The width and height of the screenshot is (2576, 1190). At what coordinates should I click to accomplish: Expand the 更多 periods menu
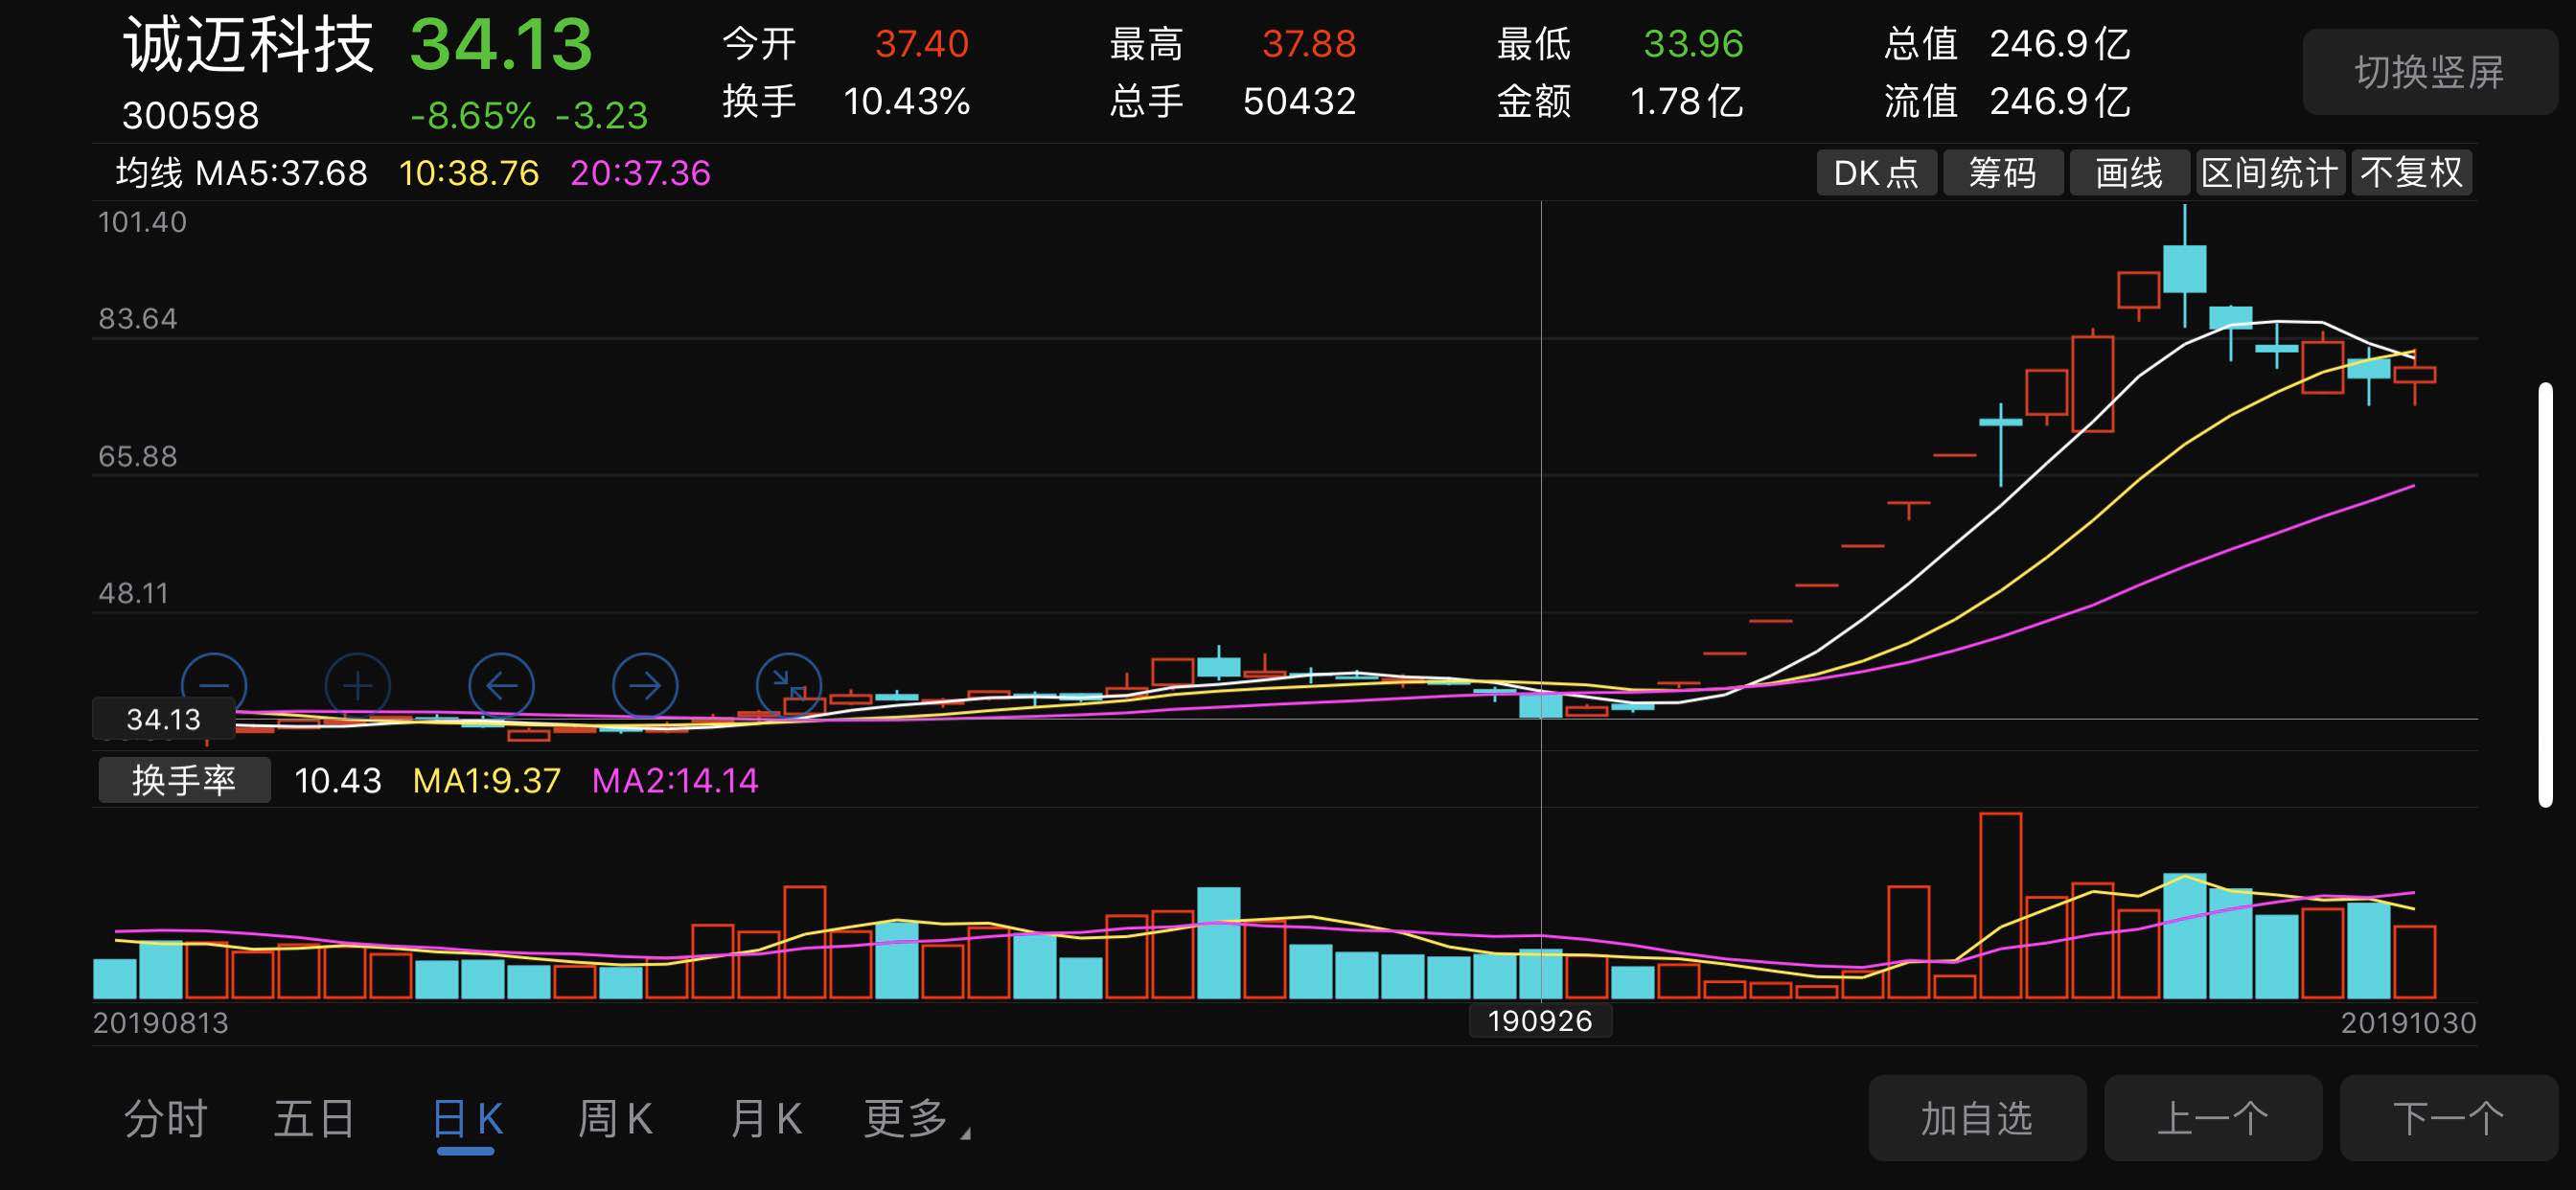(915, 1118)
